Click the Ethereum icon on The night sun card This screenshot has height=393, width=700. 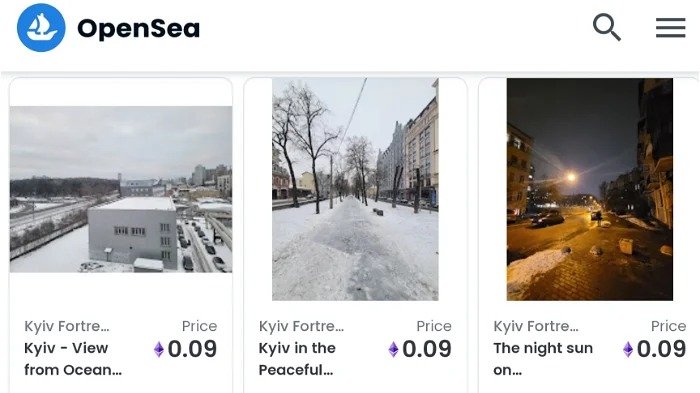(628, 349)
